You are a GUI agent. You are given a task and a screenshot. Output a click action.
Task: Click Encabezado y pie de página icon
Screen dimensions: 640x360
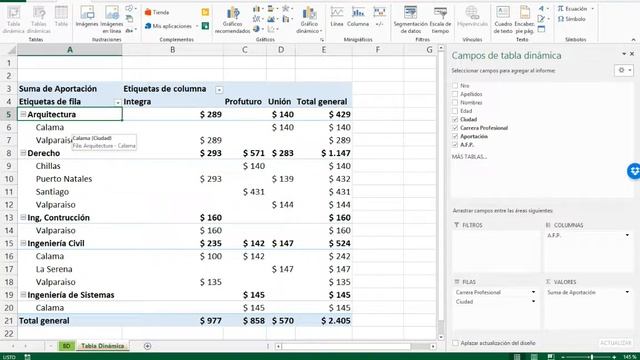pos(524,20)
